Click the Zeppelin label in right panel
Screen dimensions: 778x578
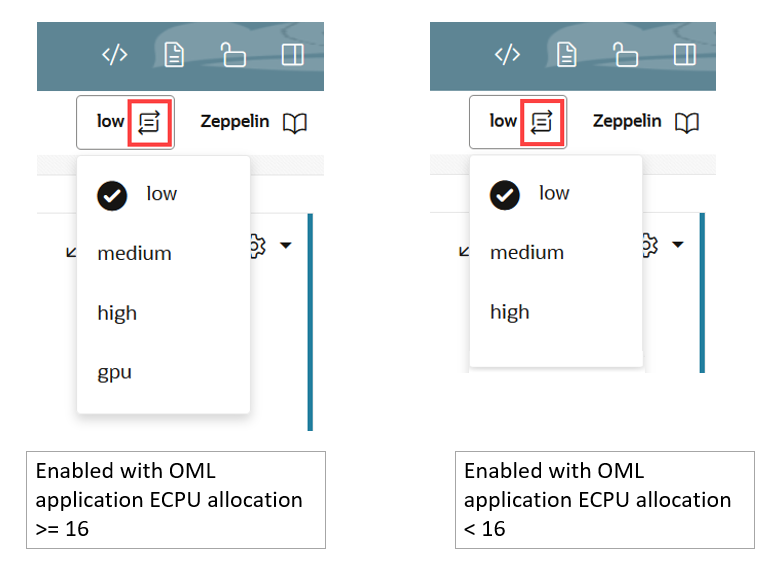click(627, 122)
